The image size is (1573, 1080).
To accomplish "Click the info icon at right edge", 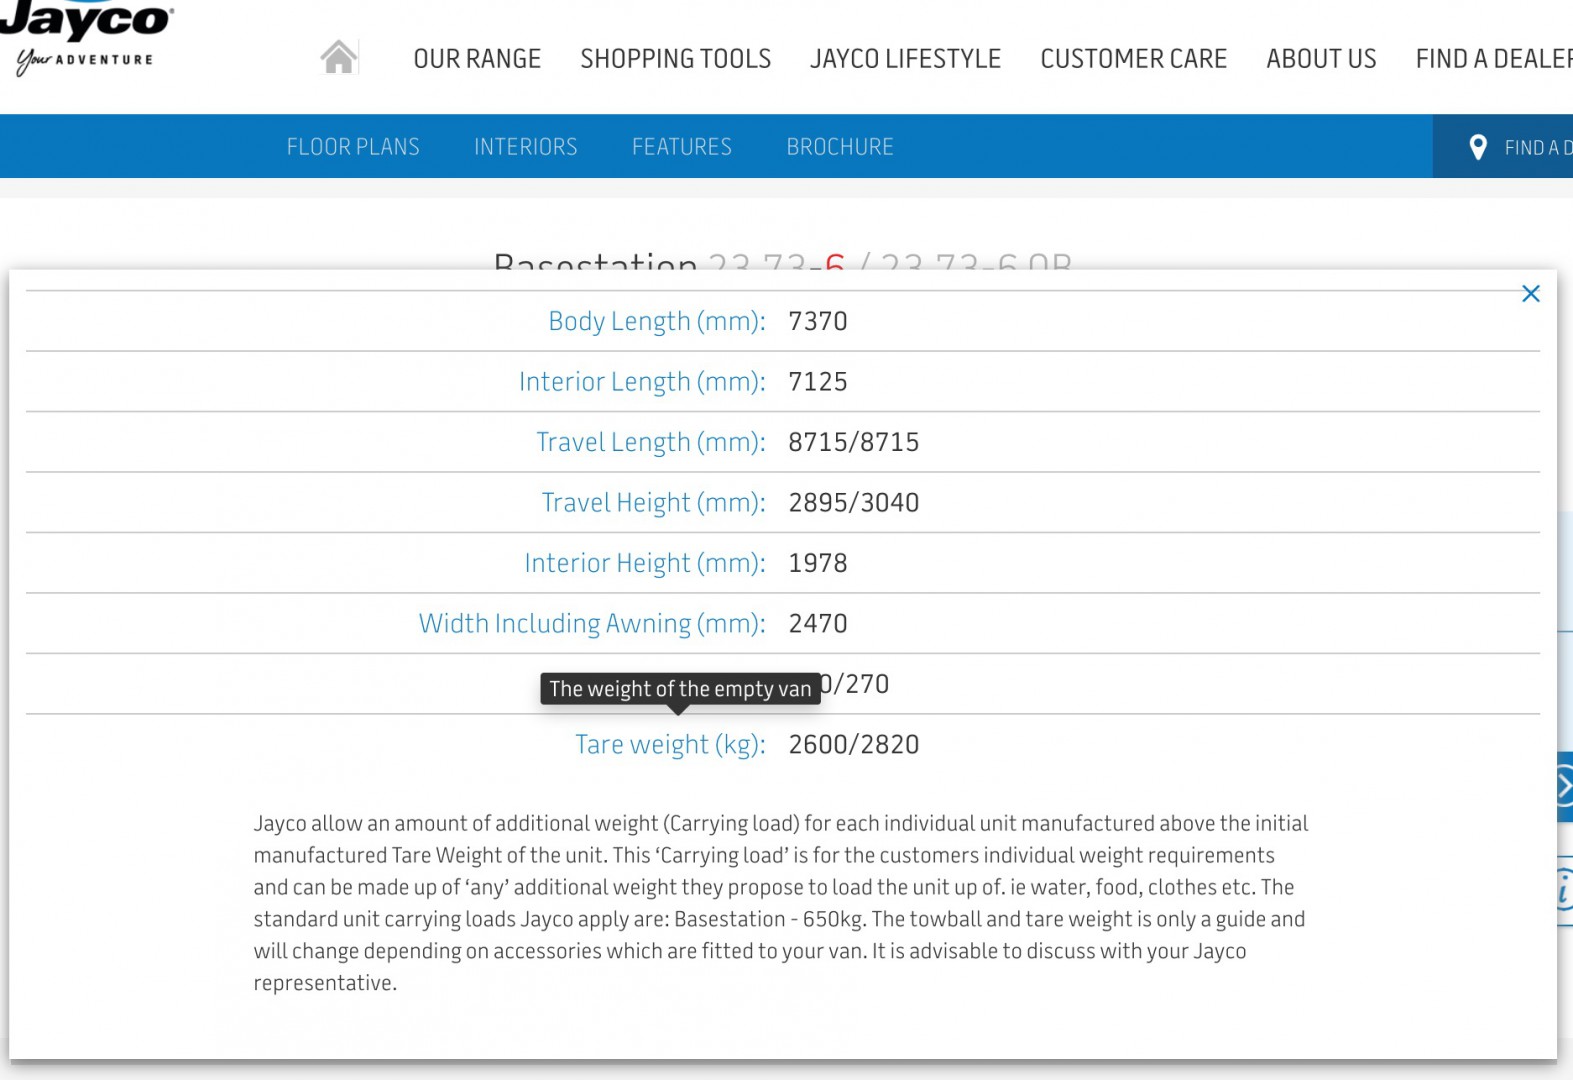I will [x=1564, y=889].
